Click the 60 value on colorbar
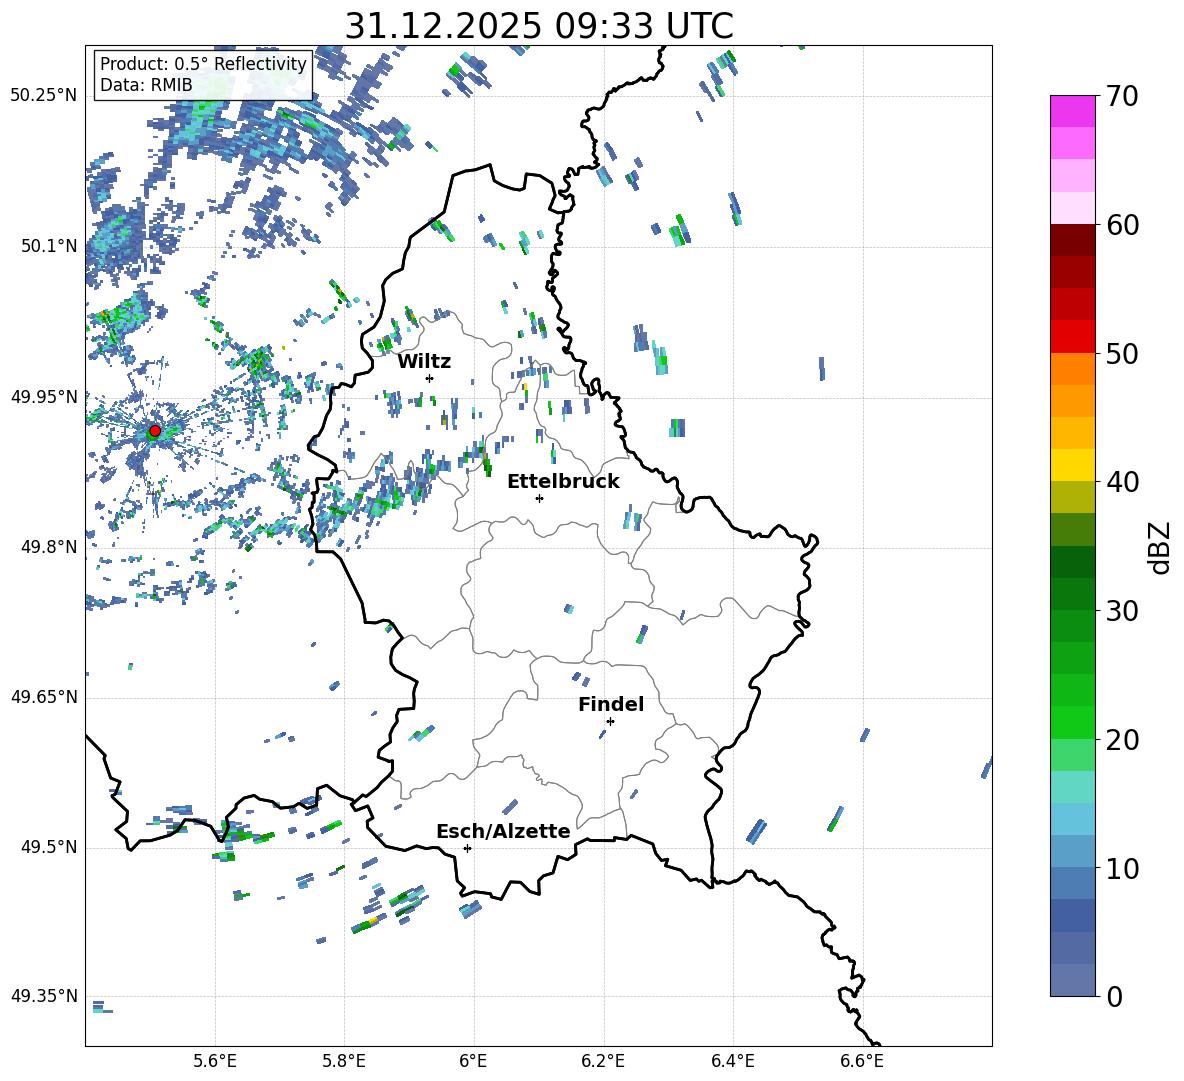 [x=1122, y=225]
